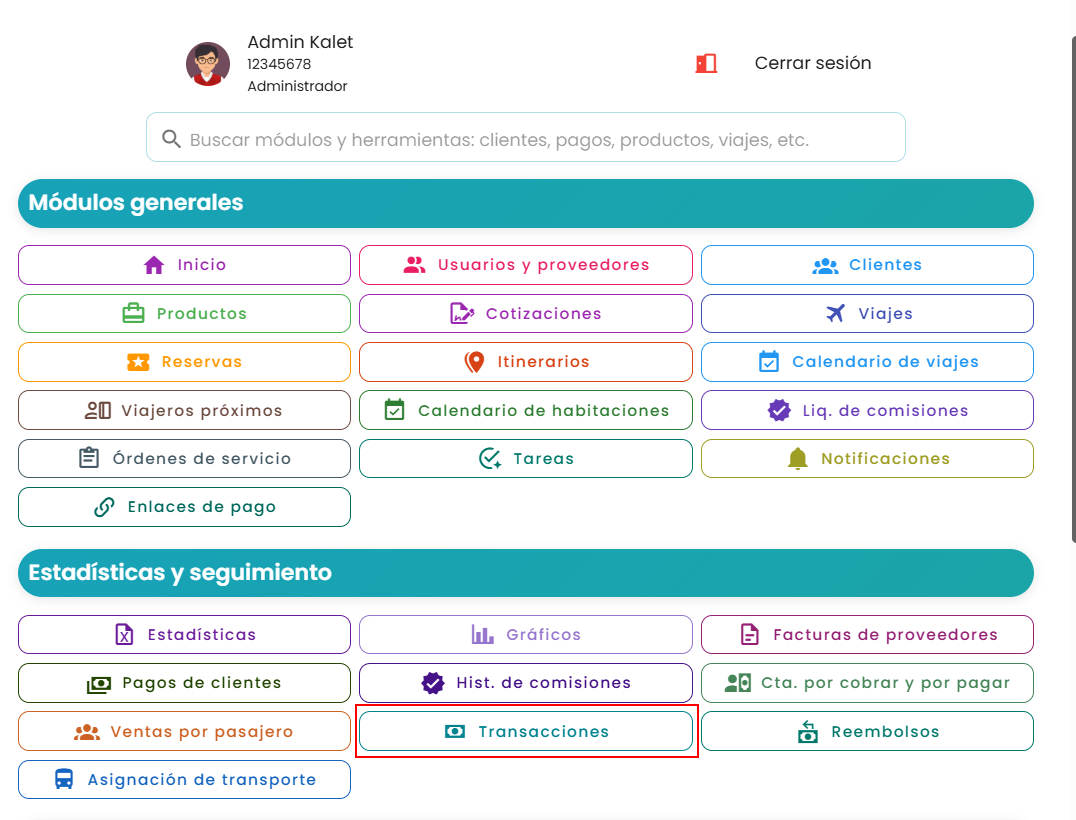
Task: Click the Admin Kalet avatar picture
Action: pos(208,64)
